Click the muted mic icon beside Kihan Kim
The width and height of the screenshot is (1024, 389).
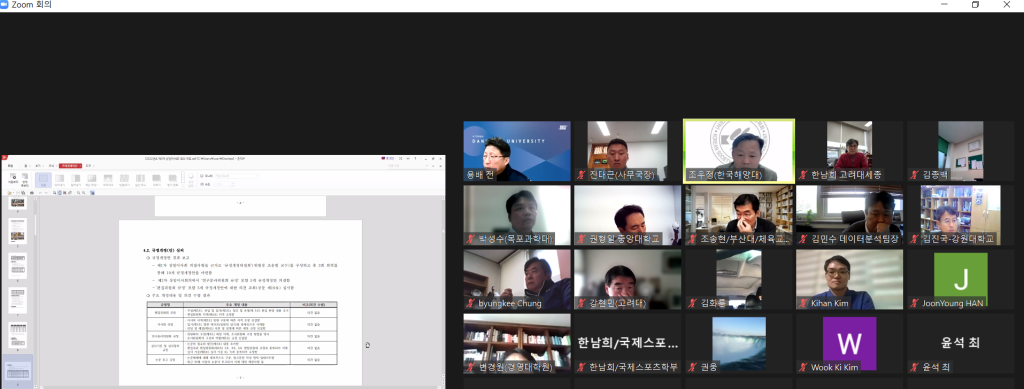coord(803,303)
